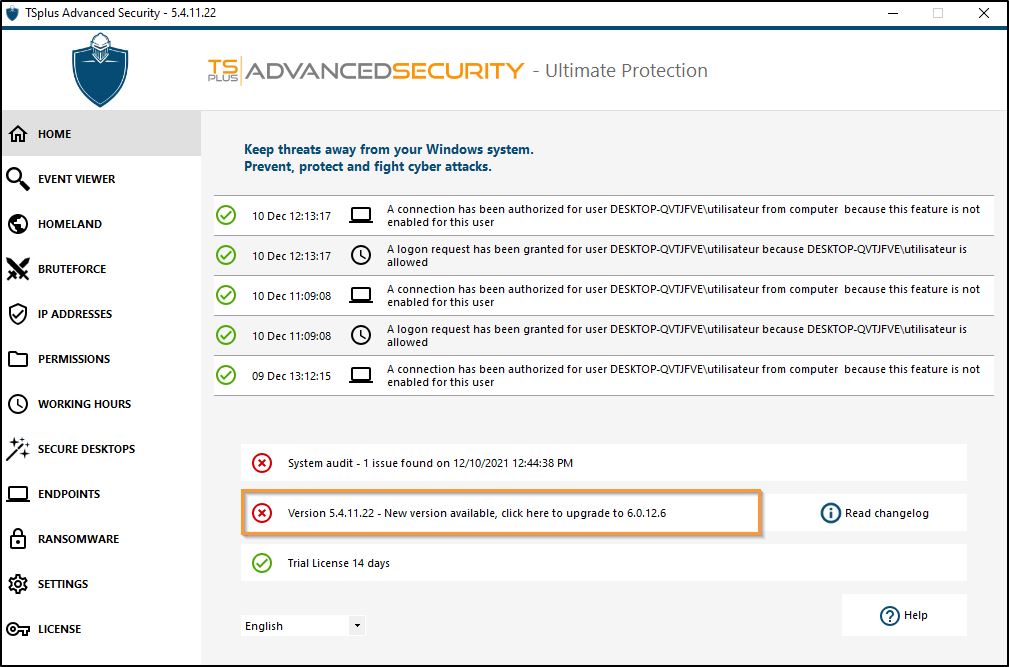Switch to the Home tab

(x=18, y=133)
